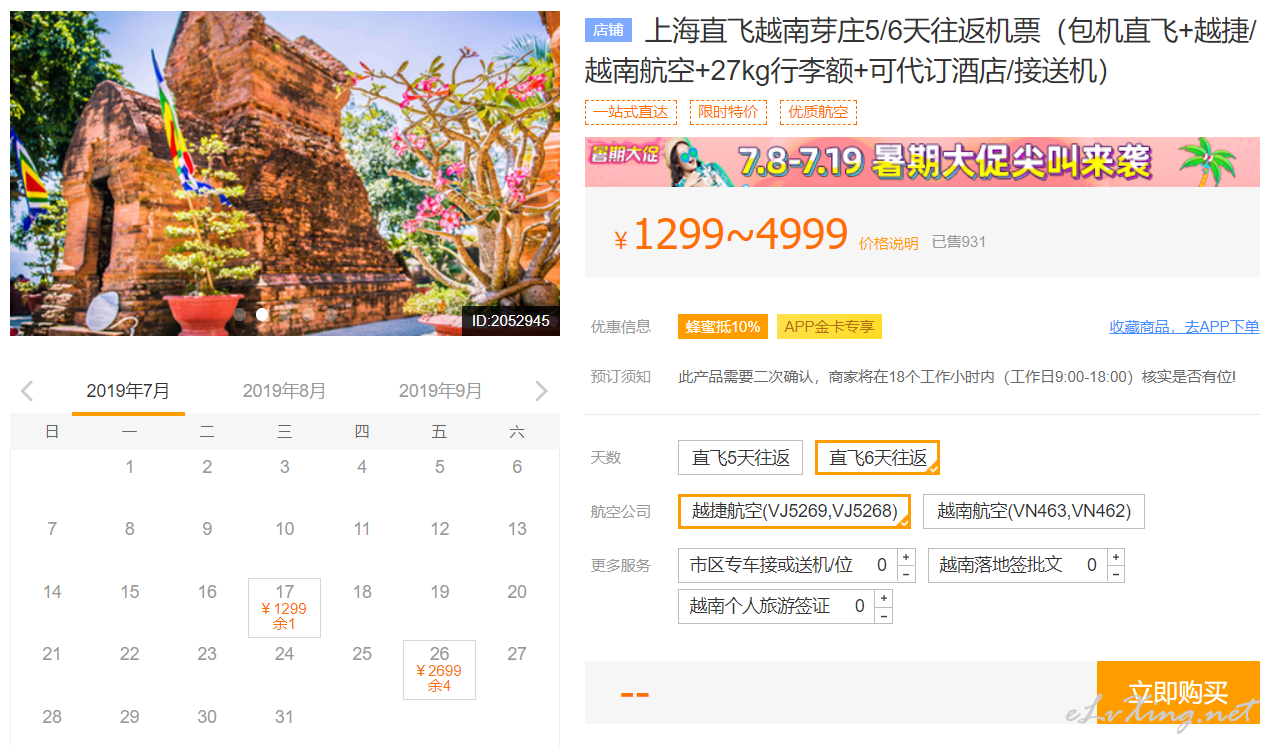Select 越捷航空(VJ5269,VJ5268) airline

tap(794, 511)
